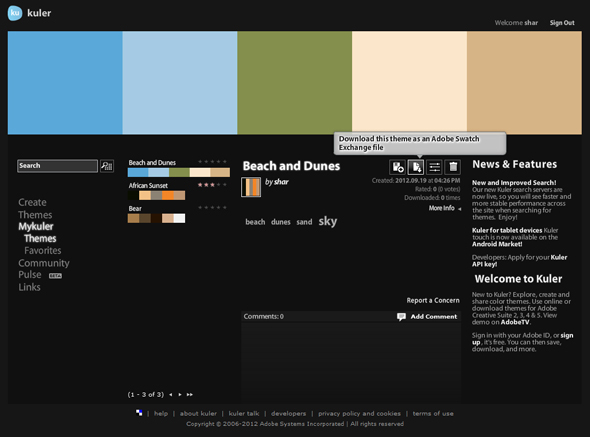Click Report a Concern link

[x=433, y=300]
